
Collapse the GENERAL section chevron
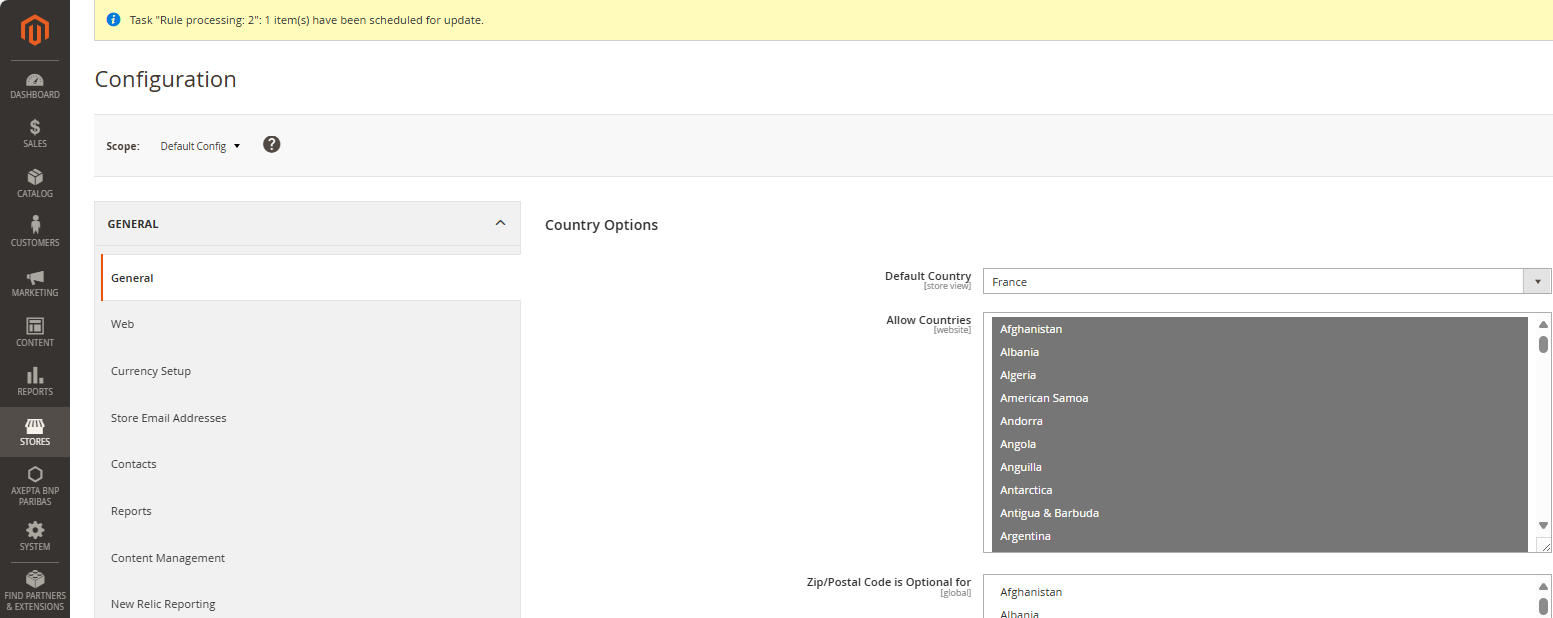pos(500,224)
